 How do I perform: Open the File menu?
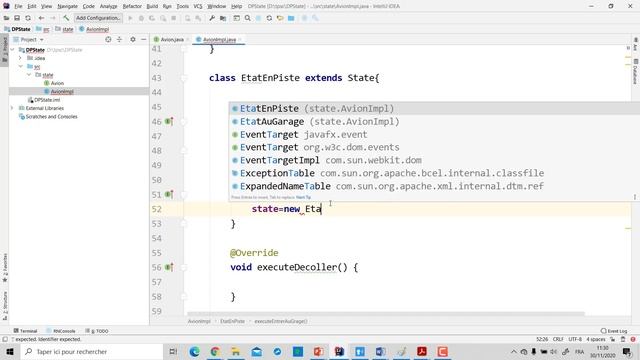pyautogui.click(x=18, y=6)
